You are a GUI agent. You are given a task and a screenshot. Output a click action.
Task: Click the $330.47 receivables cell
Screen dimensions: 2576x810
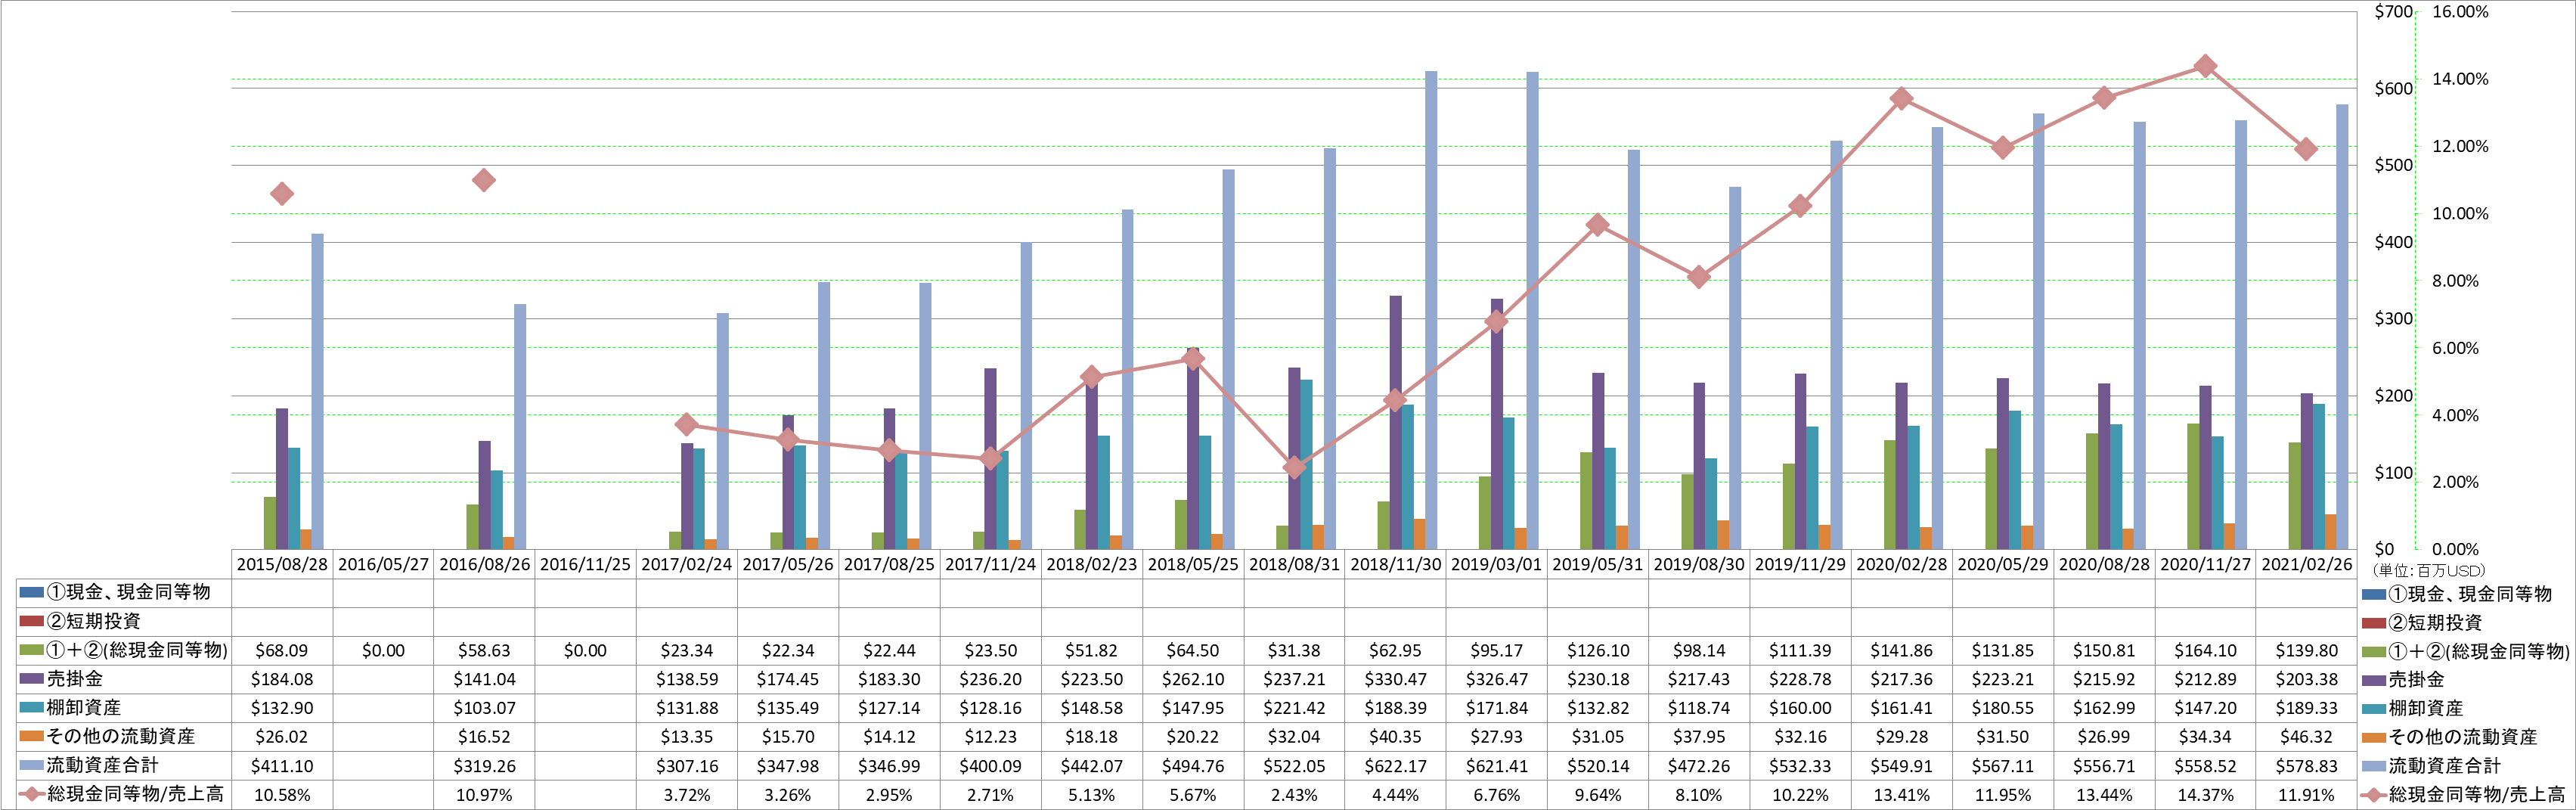[1395, 679]
